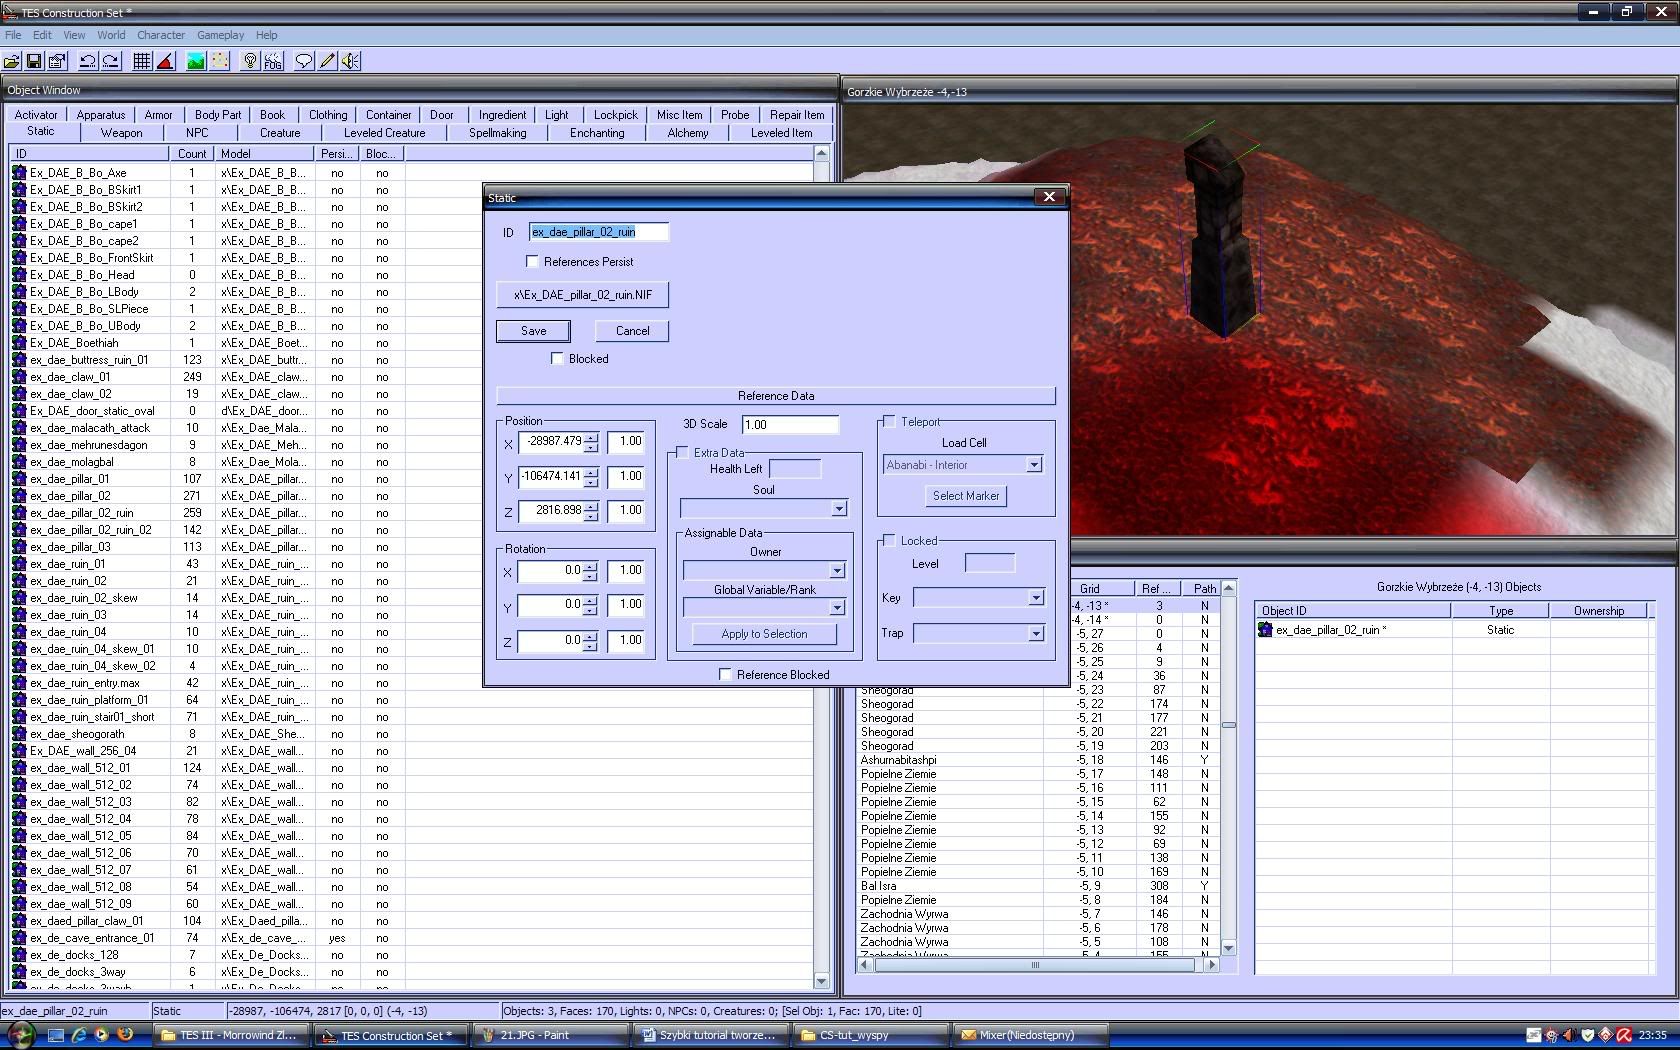
Task: Expand the Owner dropdown
Action: coord(837,571)
